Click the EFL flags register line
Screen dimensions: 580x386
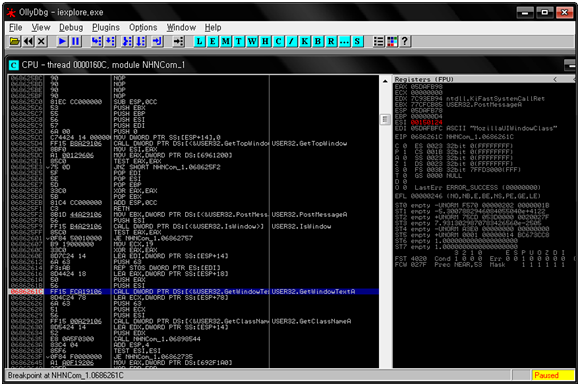[x=468, y=196]
